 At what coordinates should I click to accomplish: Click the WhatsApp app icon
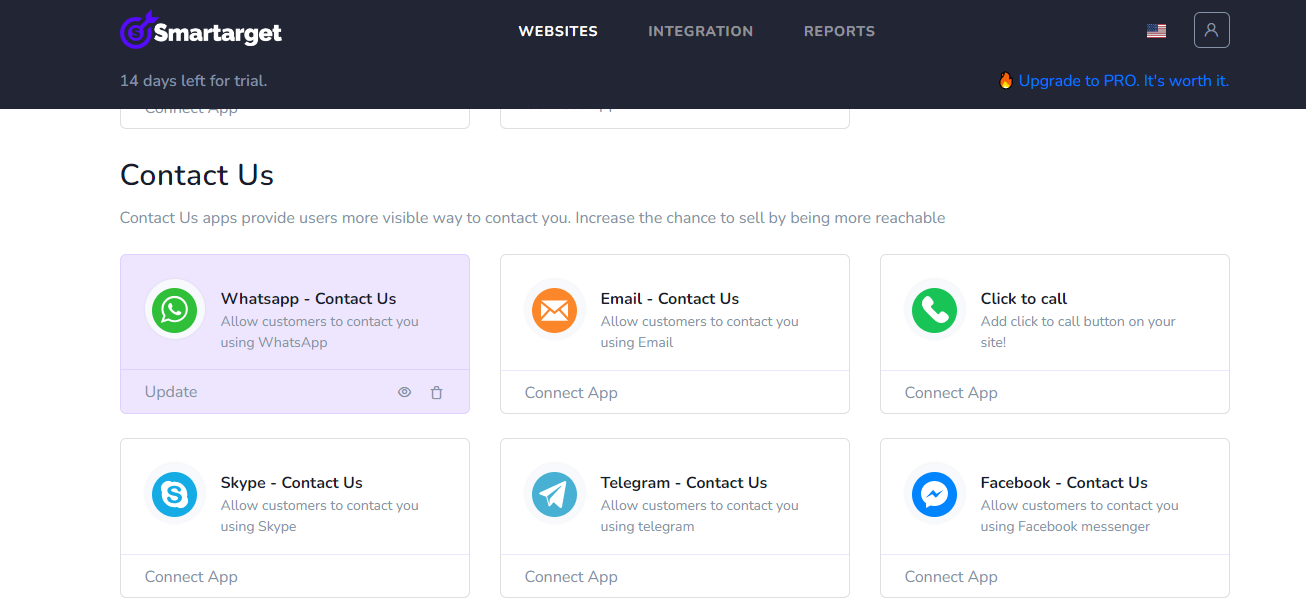[175, 310]
